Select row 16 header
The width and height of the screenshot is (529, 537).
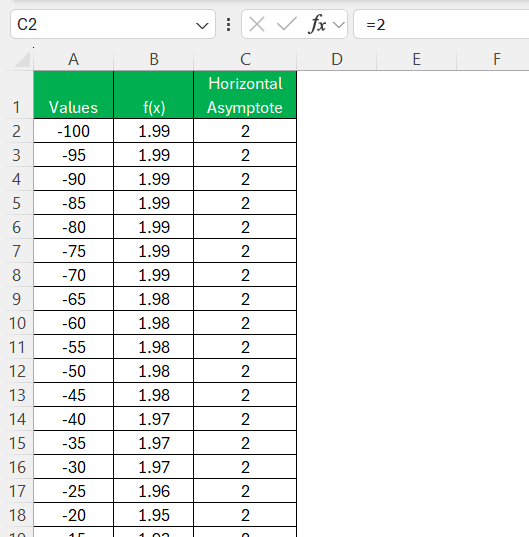[x=16, y=466]
